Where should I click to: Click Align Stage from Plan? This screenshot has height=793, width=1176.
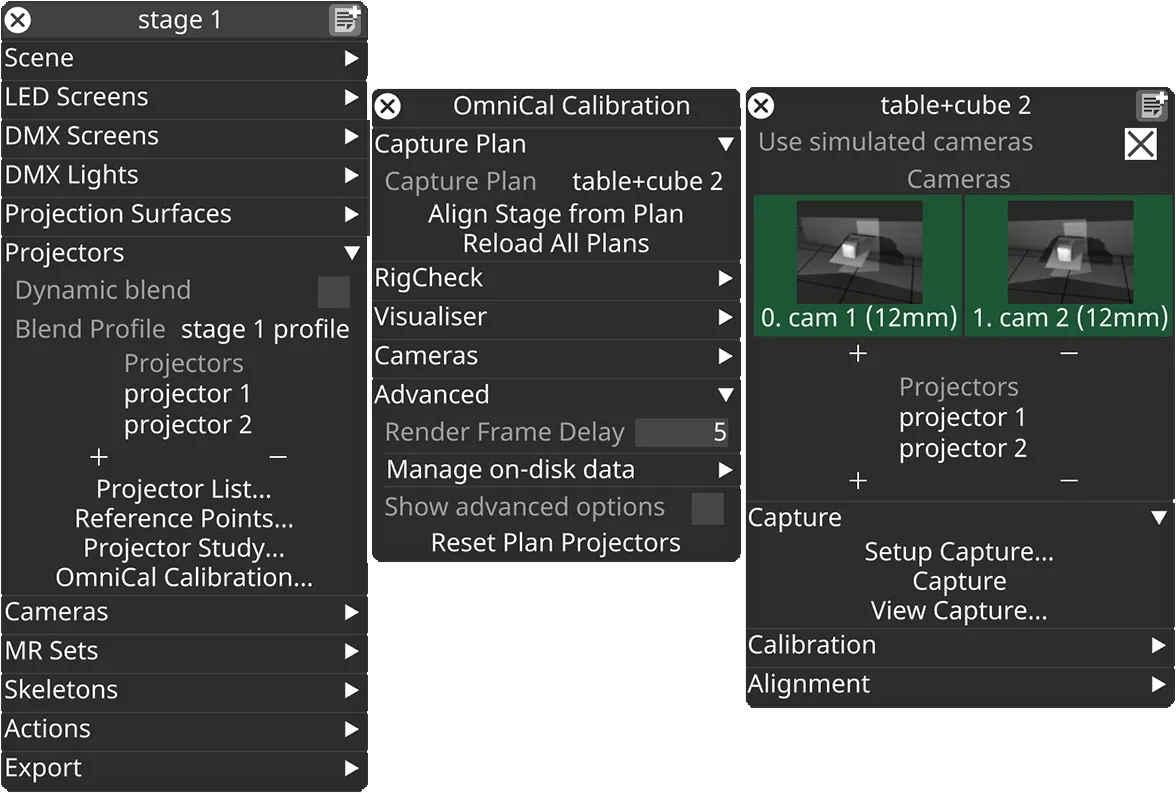pyautogui.click(x=556, y=214)
